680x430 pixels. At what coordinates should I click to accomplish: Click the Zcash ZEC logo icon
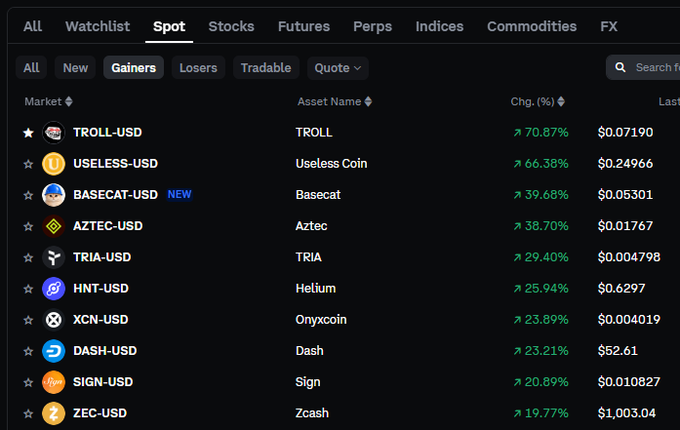[53, 414]
